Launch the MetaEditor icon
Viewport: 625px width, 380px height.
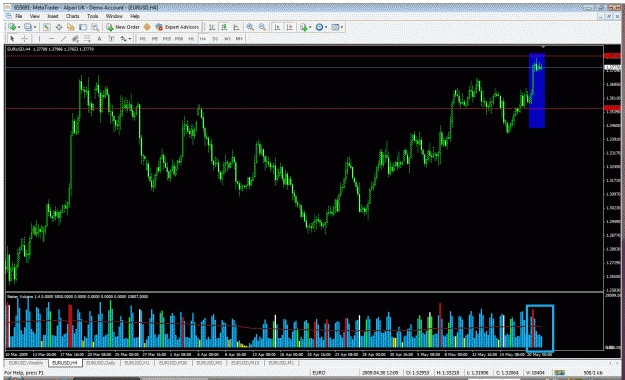click(x=147, y=27)
